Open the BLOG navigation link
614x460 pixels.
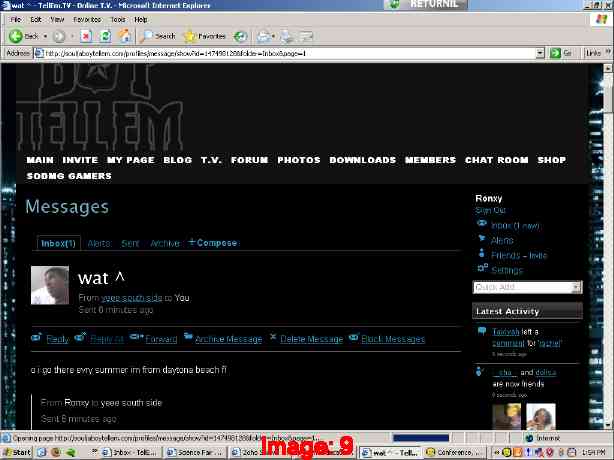pos(177,160)
